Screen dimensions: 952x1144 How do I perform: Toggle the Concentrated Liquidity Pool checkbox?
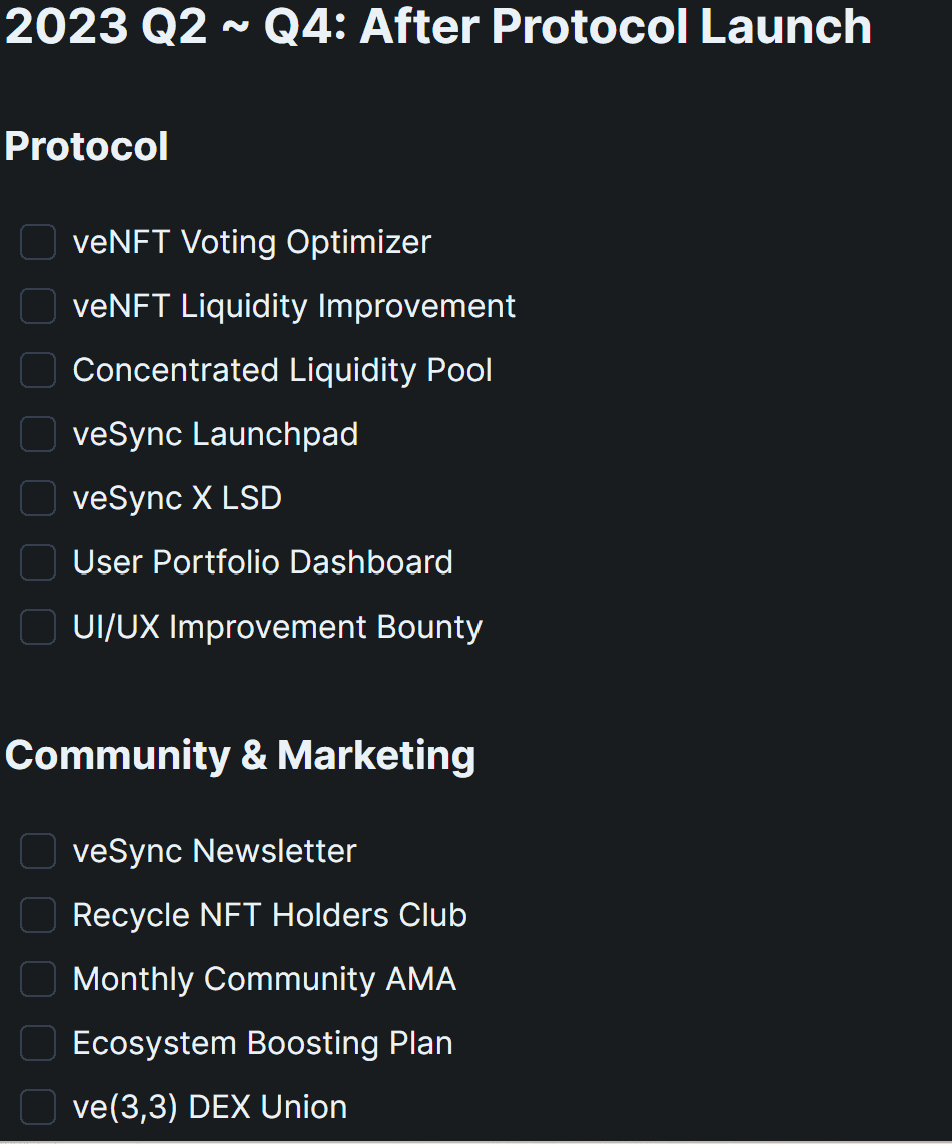(38, 370)
